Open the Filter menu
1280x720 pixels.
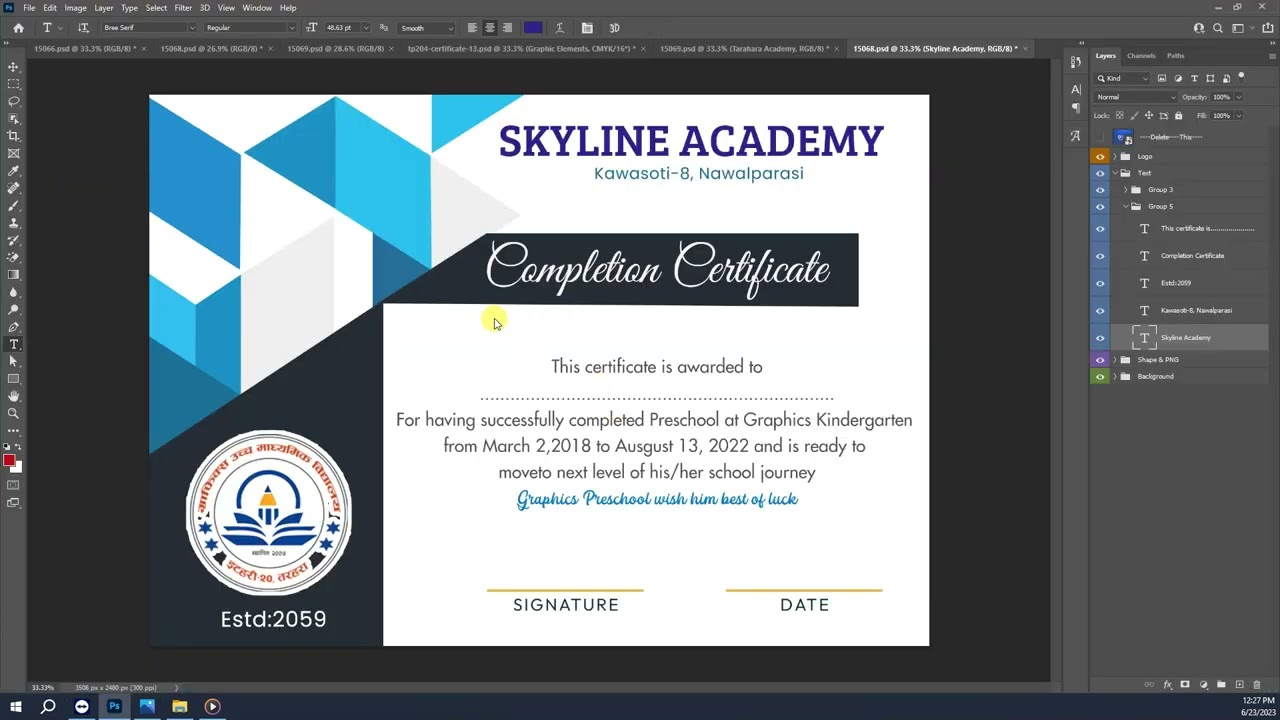[x=183, y=8]
